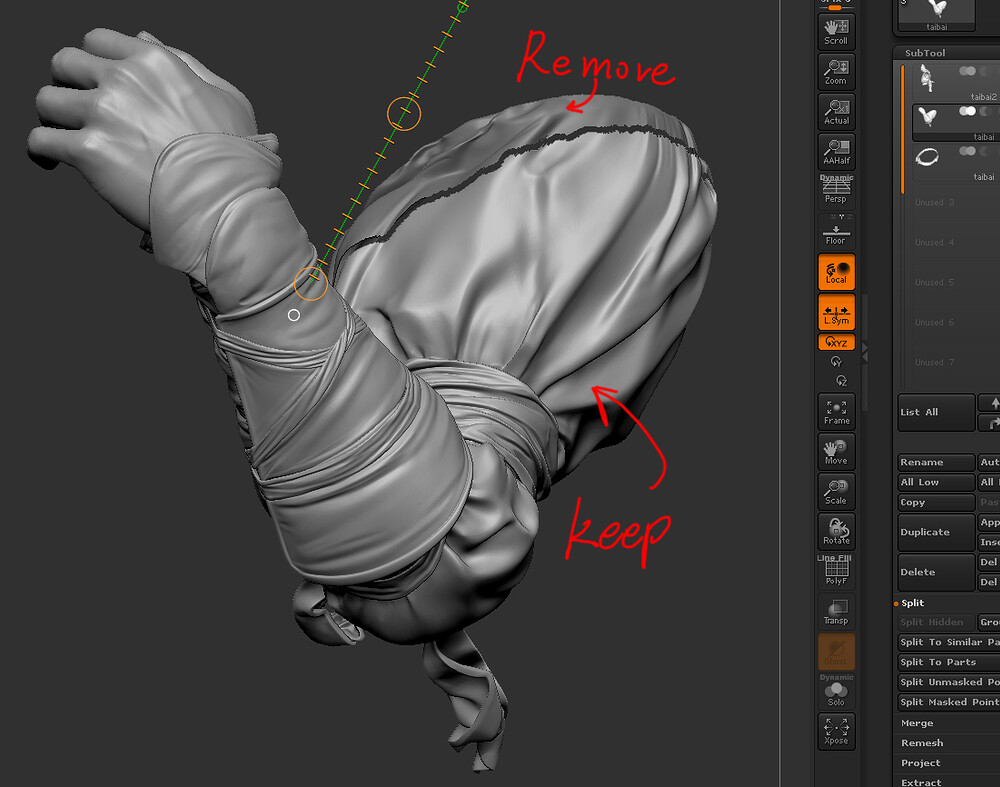Toggle Transp transparency mode
The image size is (1000, 787).
click(x=836, y=612)
